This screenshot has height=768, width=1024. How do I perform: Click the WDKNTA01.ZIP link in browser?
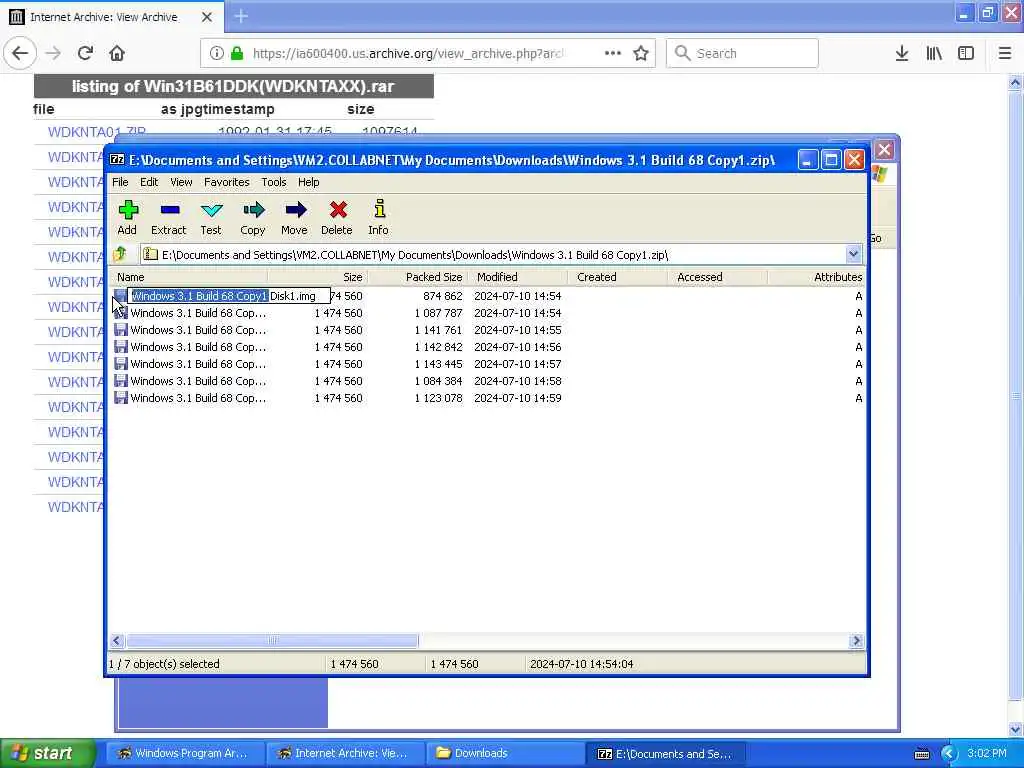[97, 132]
